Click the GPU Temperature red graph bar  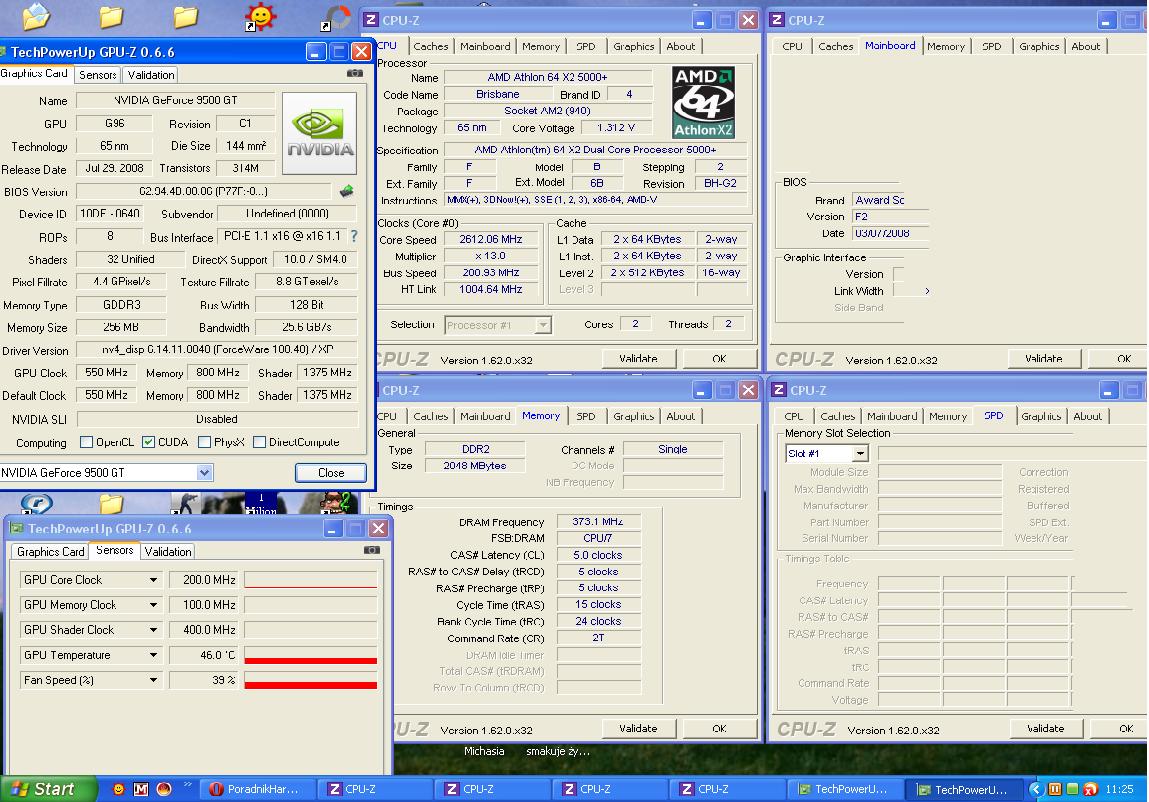pyautogui.click(x=311, y=661)
